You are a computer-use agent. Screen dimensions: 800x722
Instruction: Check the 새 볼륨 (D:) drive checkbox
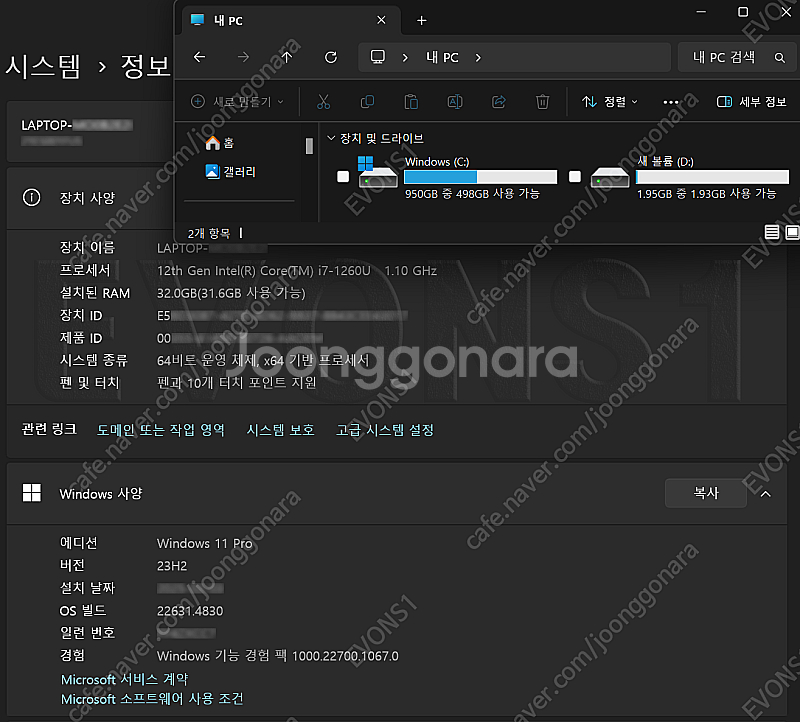coord(575,177)
